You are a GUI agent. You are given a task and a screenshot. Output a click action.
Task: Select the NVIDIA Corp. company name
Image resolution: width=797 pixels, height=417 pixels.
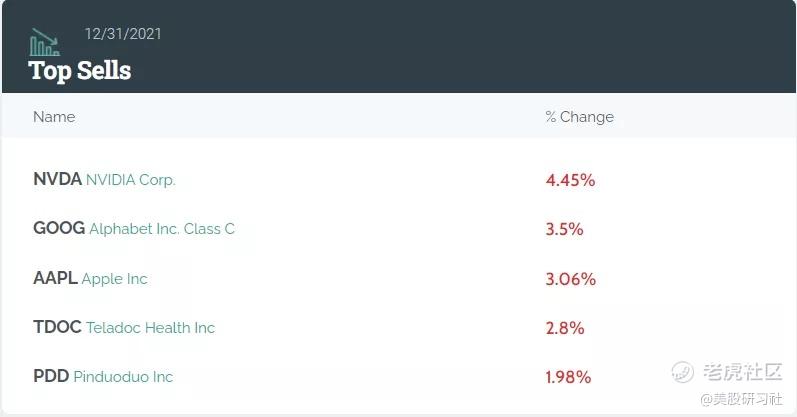pos(131,180)
